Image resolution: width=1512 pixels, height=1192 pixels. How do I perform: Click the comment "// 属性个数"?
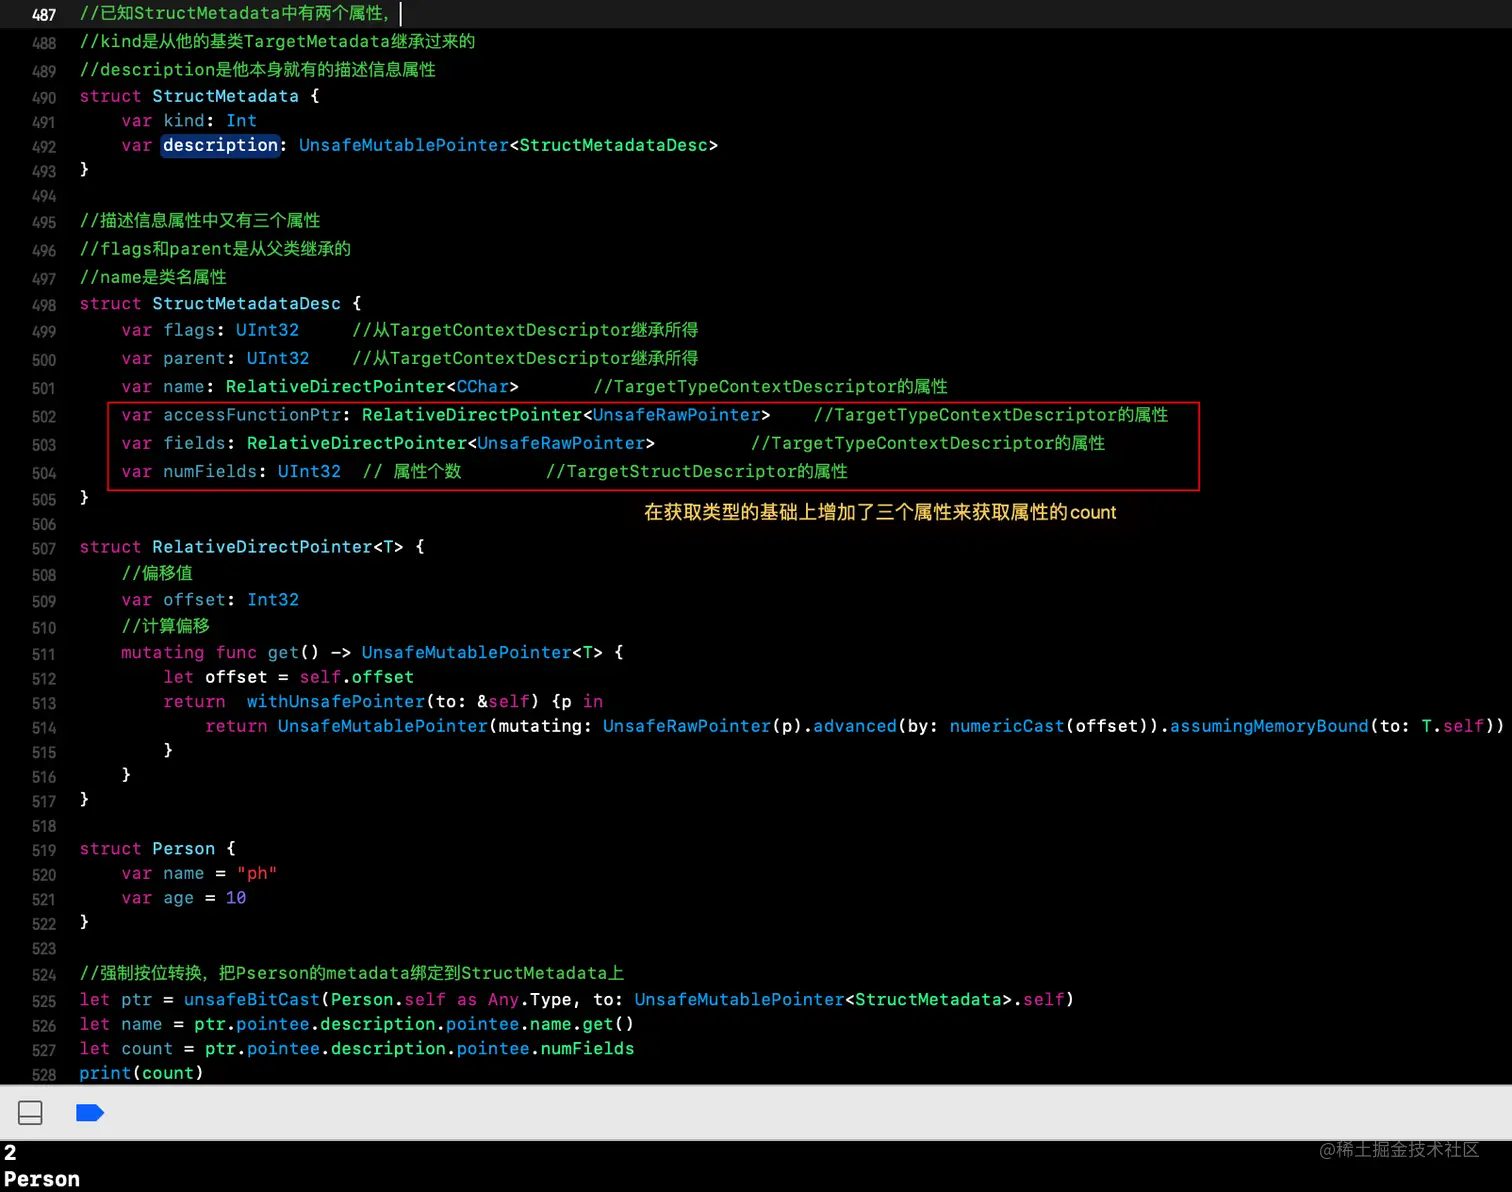412,471
